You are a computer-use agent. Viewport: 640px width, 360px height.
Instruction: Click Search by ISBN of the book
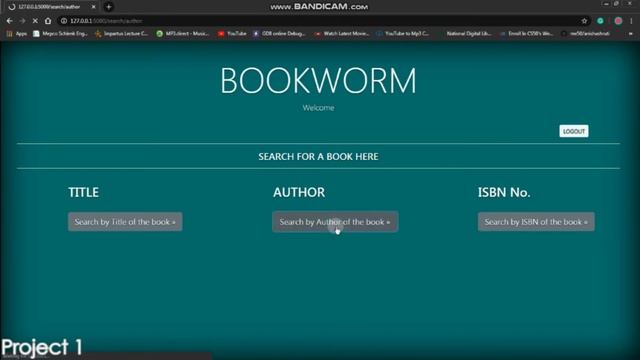(536, 222)
